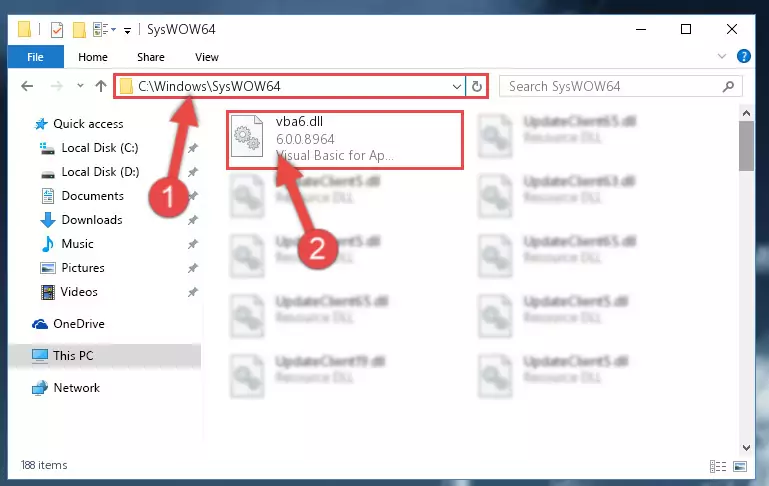Click the OneDrive cloud icon

pos(40,324)
